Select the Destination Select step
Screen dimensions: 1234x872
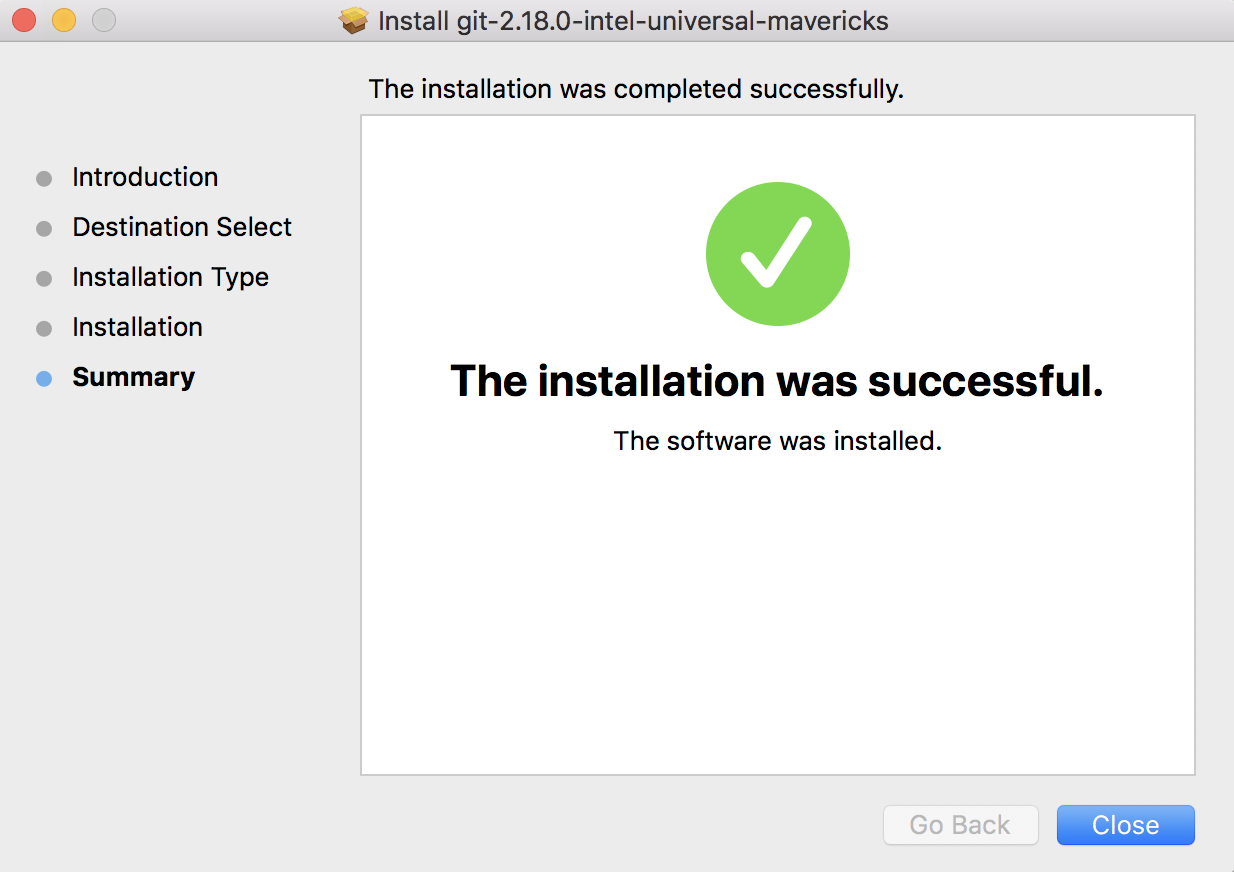[x=182, y=227]
